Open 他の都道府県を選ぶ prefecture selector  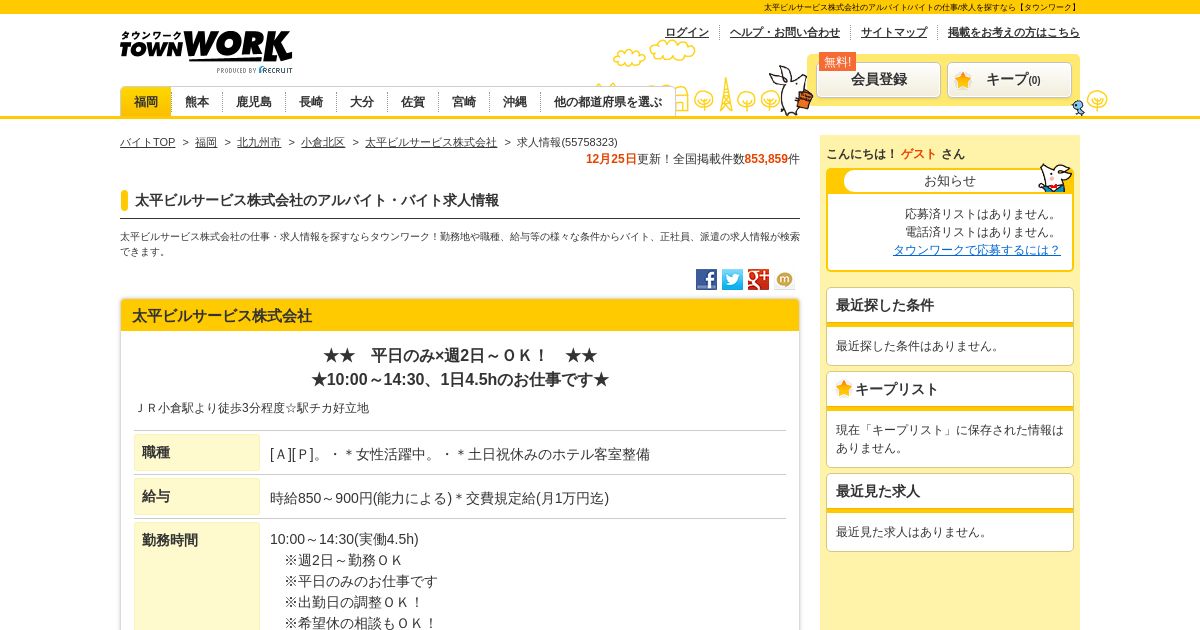(608, 102)
